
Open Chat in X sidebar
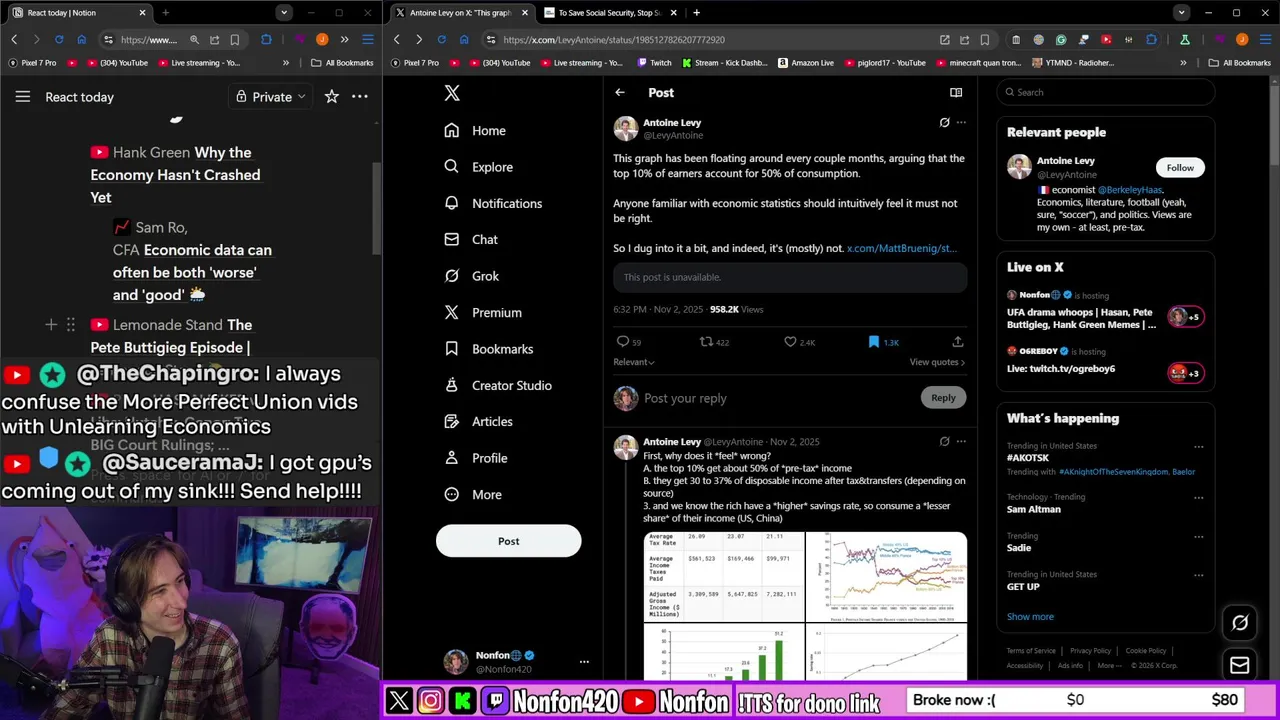click(471, 240)
